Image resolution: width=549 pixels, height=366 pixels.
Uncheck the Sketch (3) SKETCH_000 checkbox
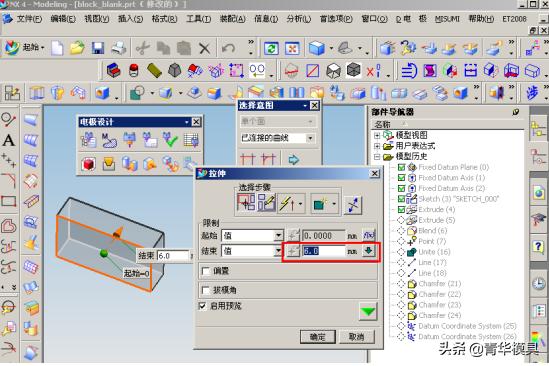pos(402,199)
